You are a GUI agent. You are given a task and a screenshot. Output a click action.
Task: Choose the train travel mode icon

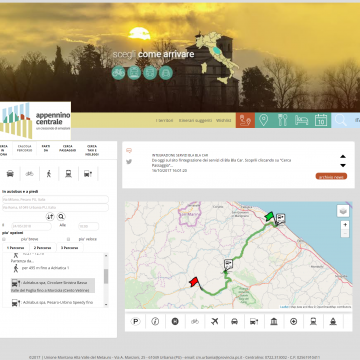tap(68, 173)
